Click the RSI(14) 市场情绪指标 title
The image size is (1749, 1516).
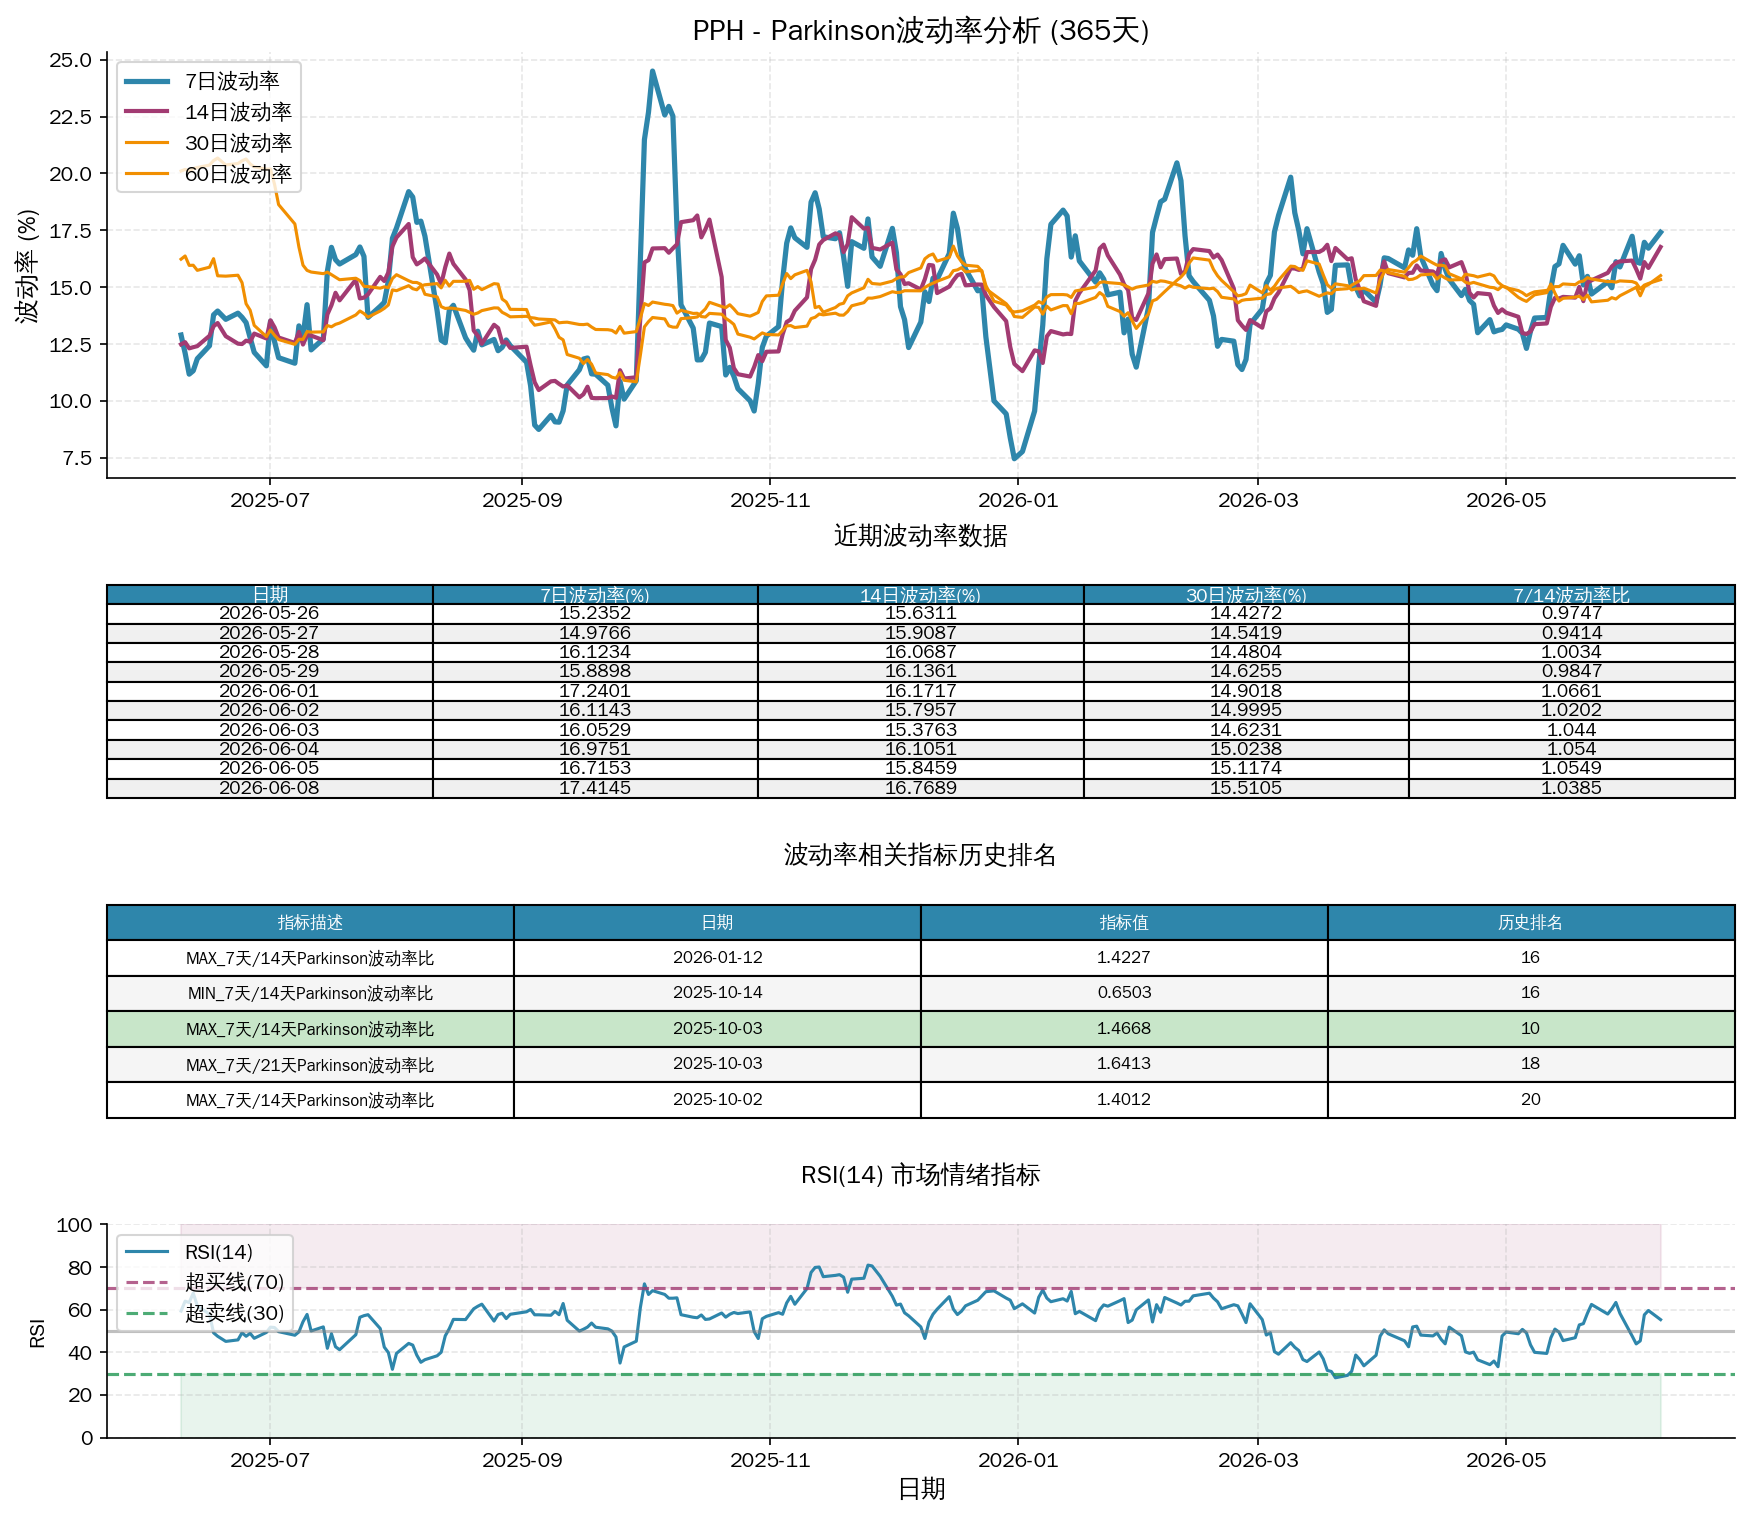(x=921, y=1174)
